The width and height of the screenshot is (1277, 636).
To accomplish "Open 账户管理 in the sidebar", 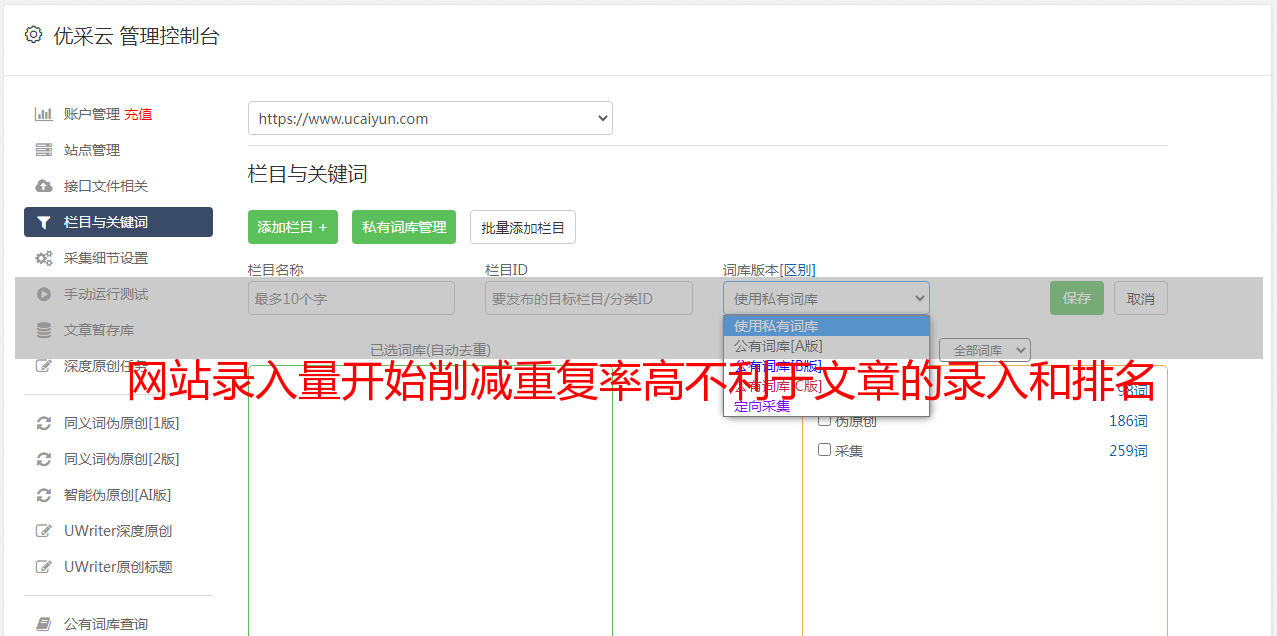I will tap(92, 114).
